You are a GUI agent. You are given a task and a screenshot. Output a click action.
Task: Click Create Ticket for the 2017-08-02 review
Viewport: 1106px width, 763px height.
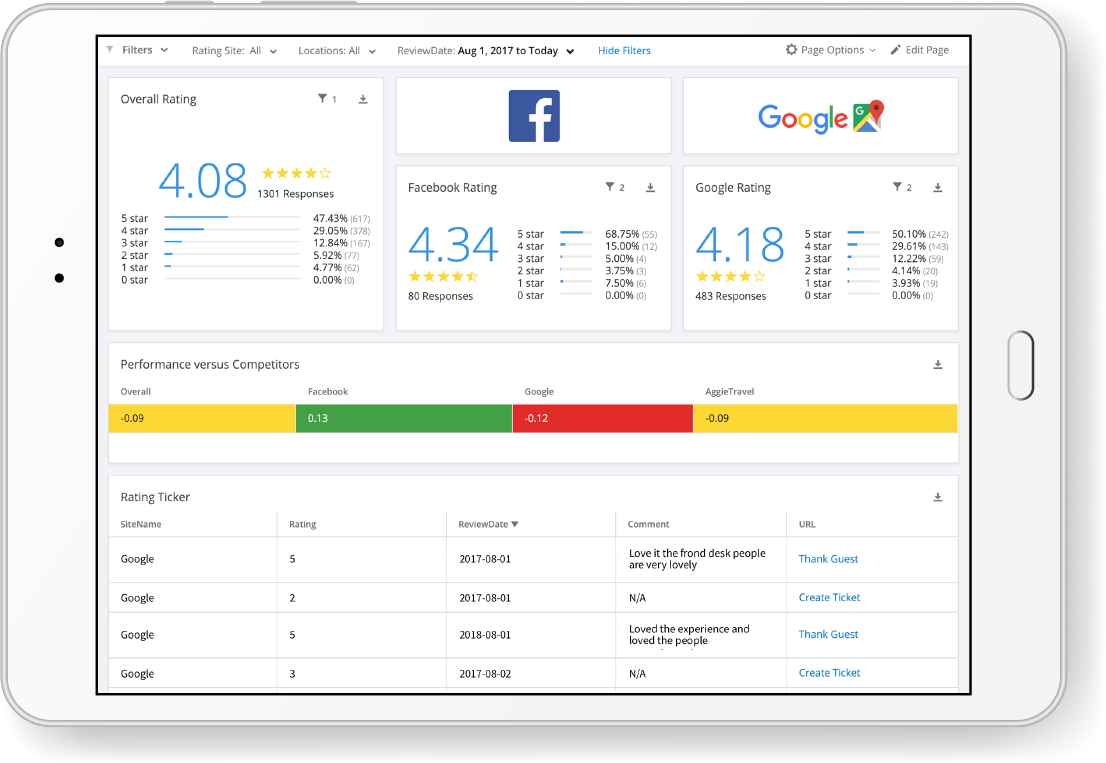[x=830, y=672]
